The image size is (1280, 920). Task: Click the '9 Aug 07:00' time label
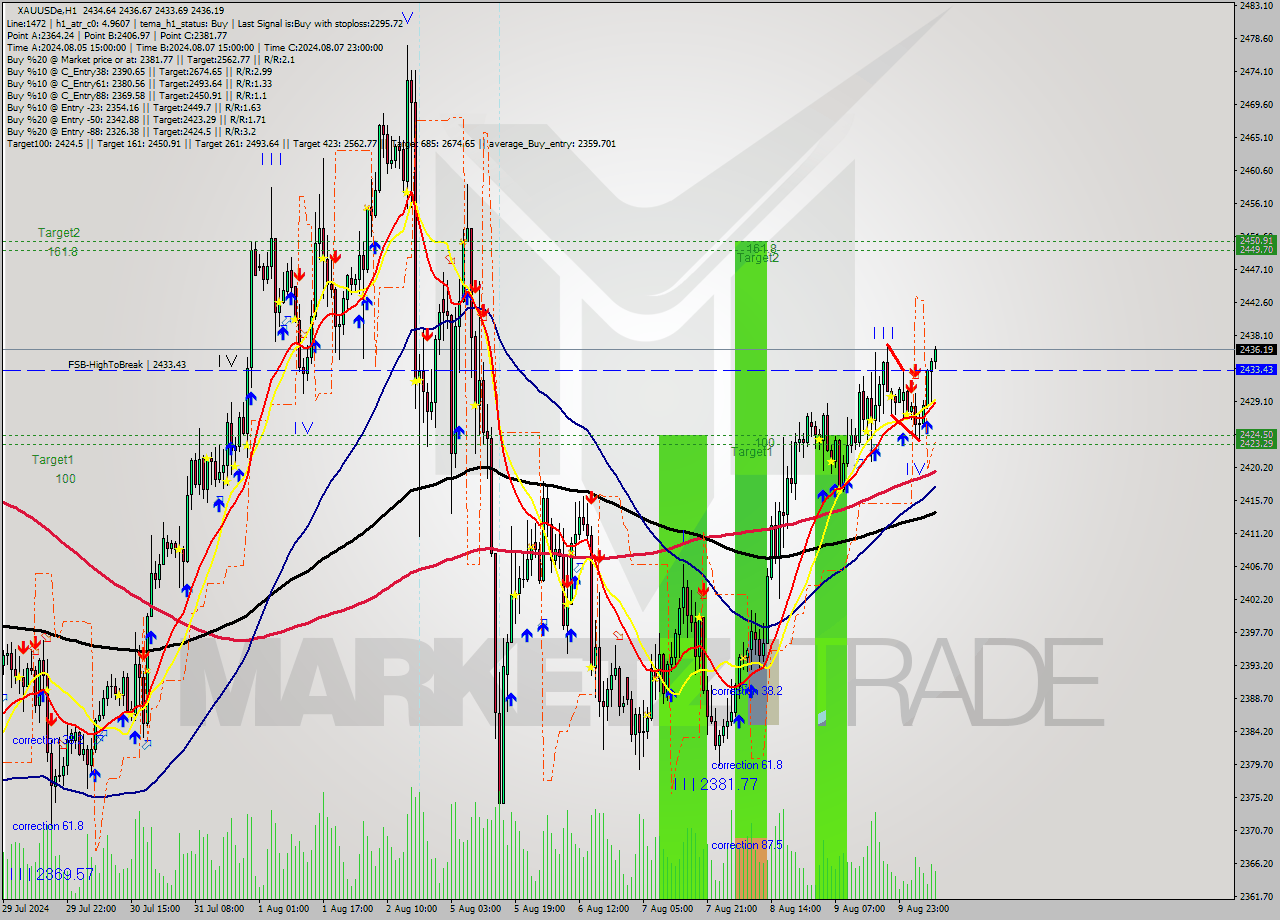click(x=859, y=909)
